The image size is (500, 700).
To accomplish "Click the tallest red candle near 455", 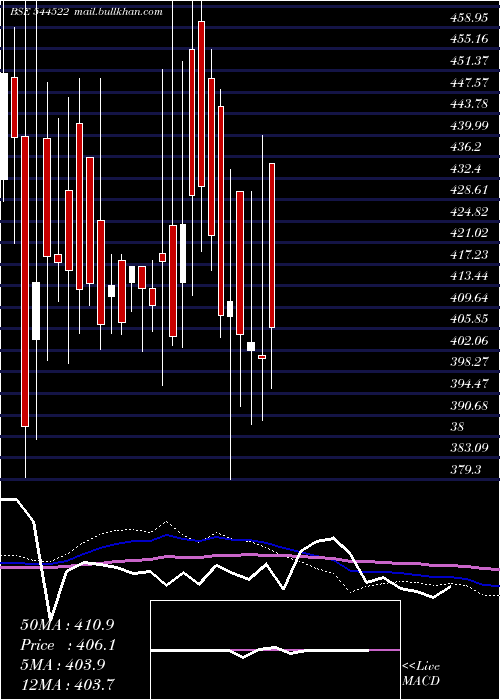I will [201, 104].
